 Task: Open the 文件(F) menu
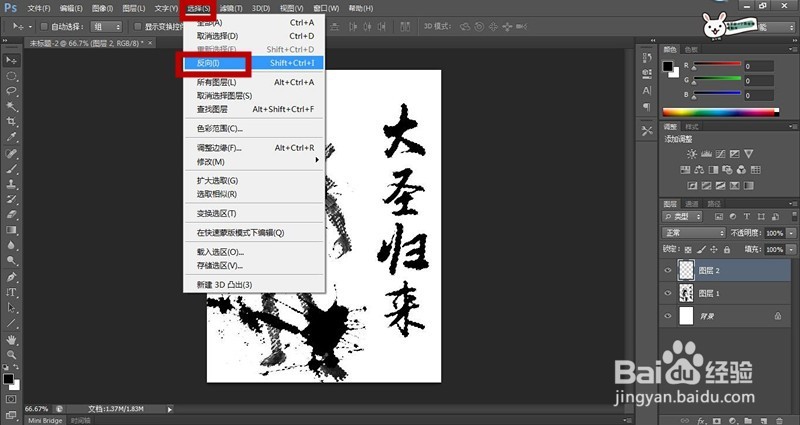click(x=39, y=8)
